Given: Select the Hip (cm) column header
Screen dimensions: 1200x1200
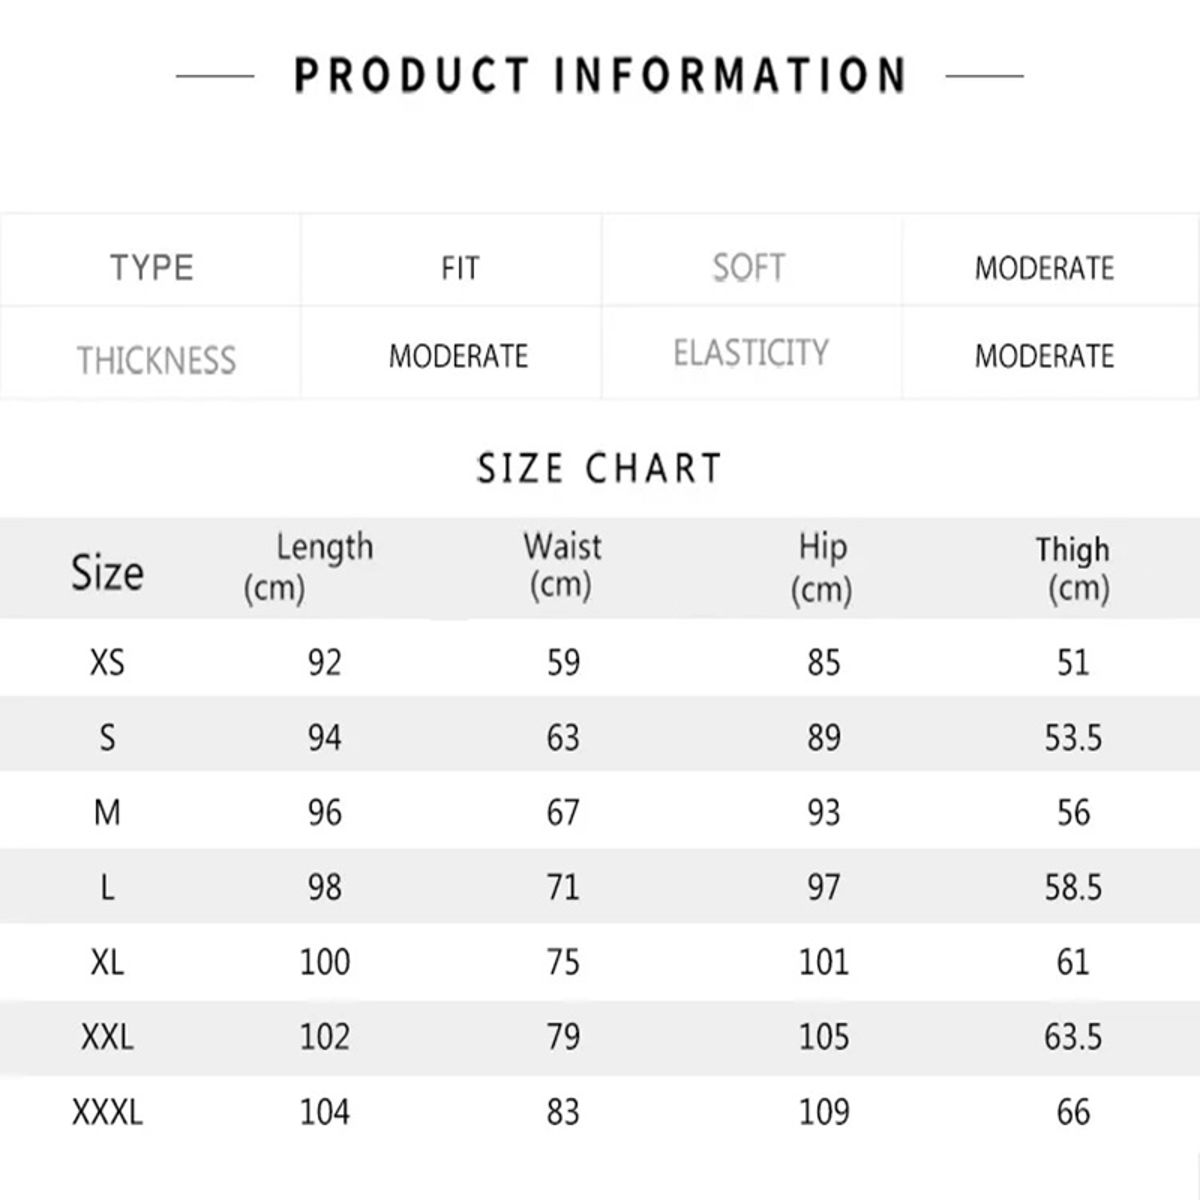Looking at the screenshot, I should 822,567.
